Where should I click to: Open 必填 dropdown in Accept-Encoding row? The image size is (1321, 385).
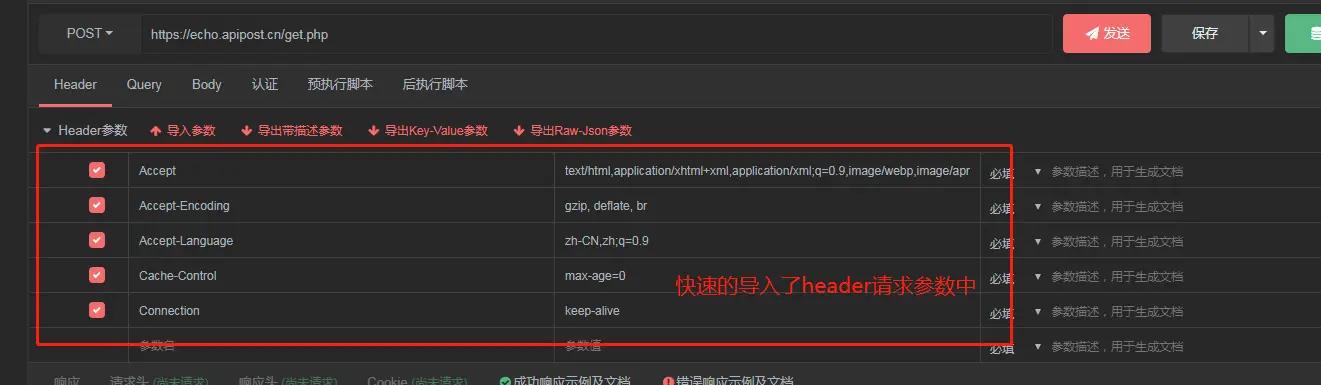1015,207
